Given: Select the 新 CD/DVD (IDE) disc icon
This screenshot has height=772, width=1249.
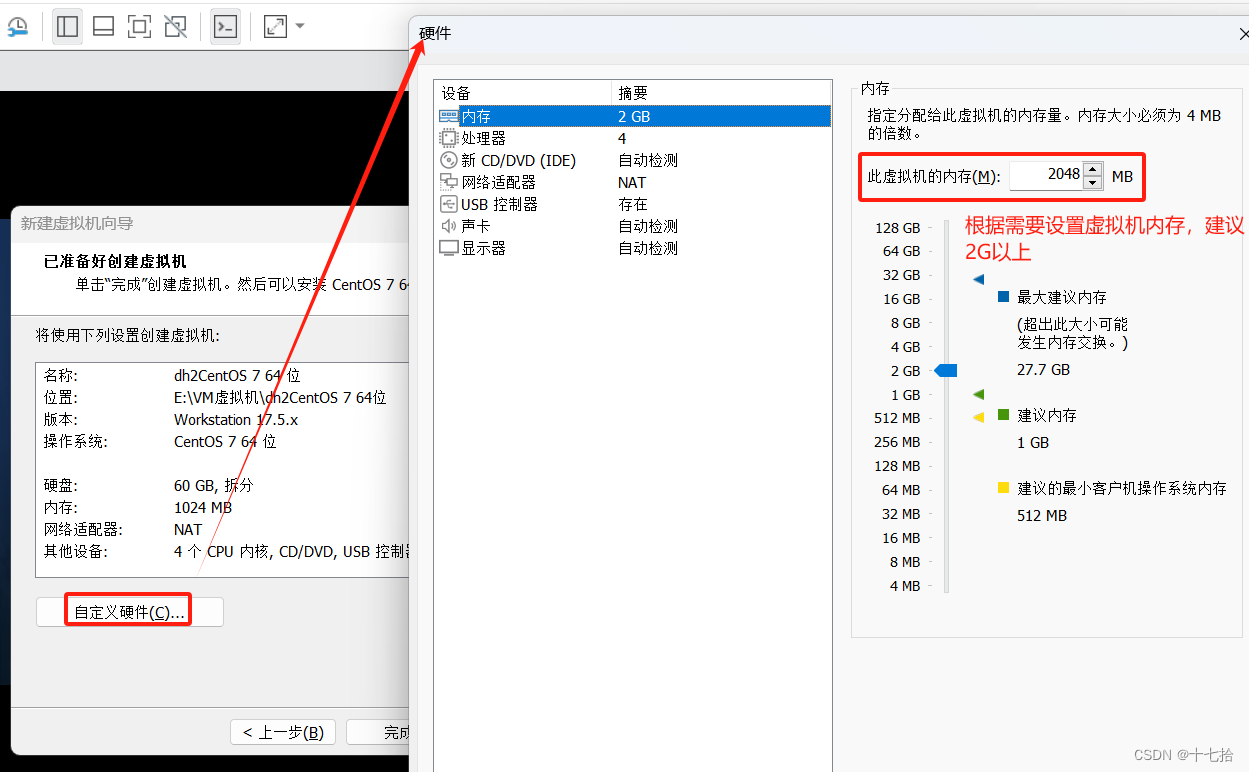Looking at the screenshot, I should click(x=449, y=160).
